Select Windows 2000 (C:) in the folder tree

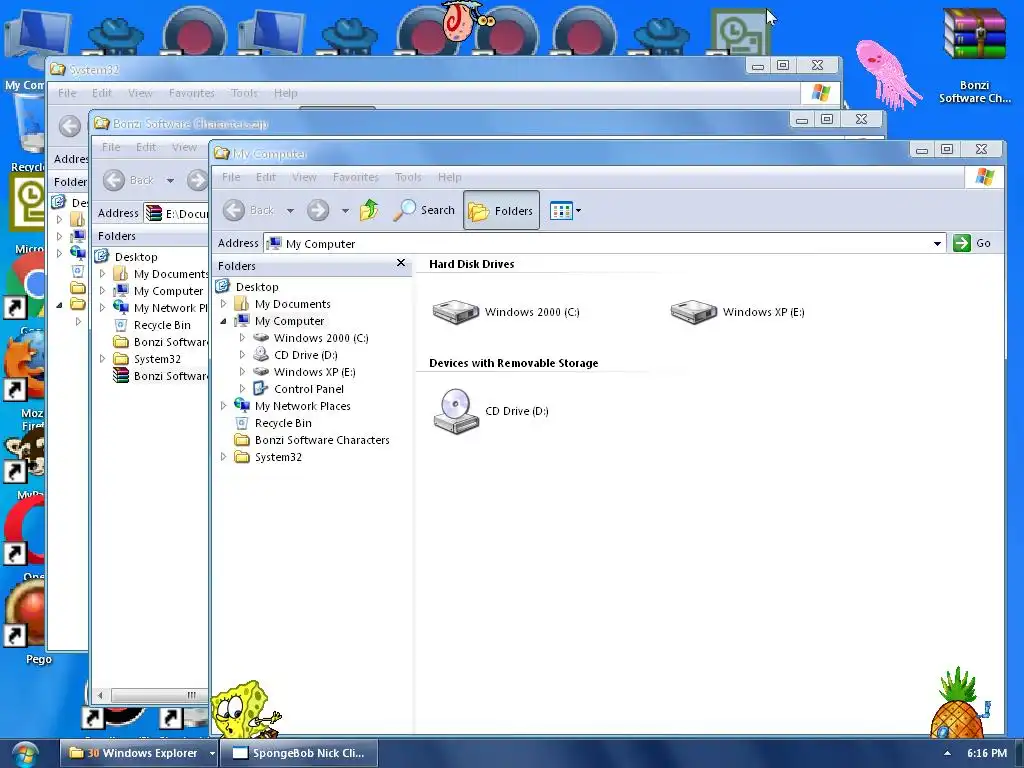pos(321,338)
